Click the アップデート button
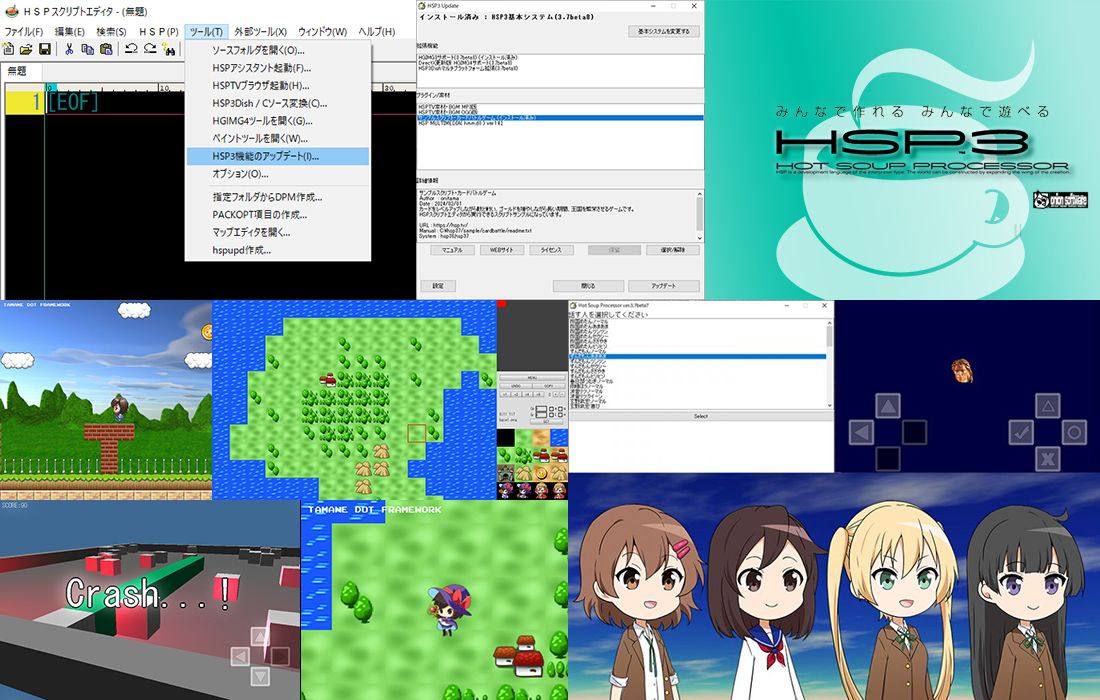This screenshot has height=700, width=1100. (x=663, y=286)
